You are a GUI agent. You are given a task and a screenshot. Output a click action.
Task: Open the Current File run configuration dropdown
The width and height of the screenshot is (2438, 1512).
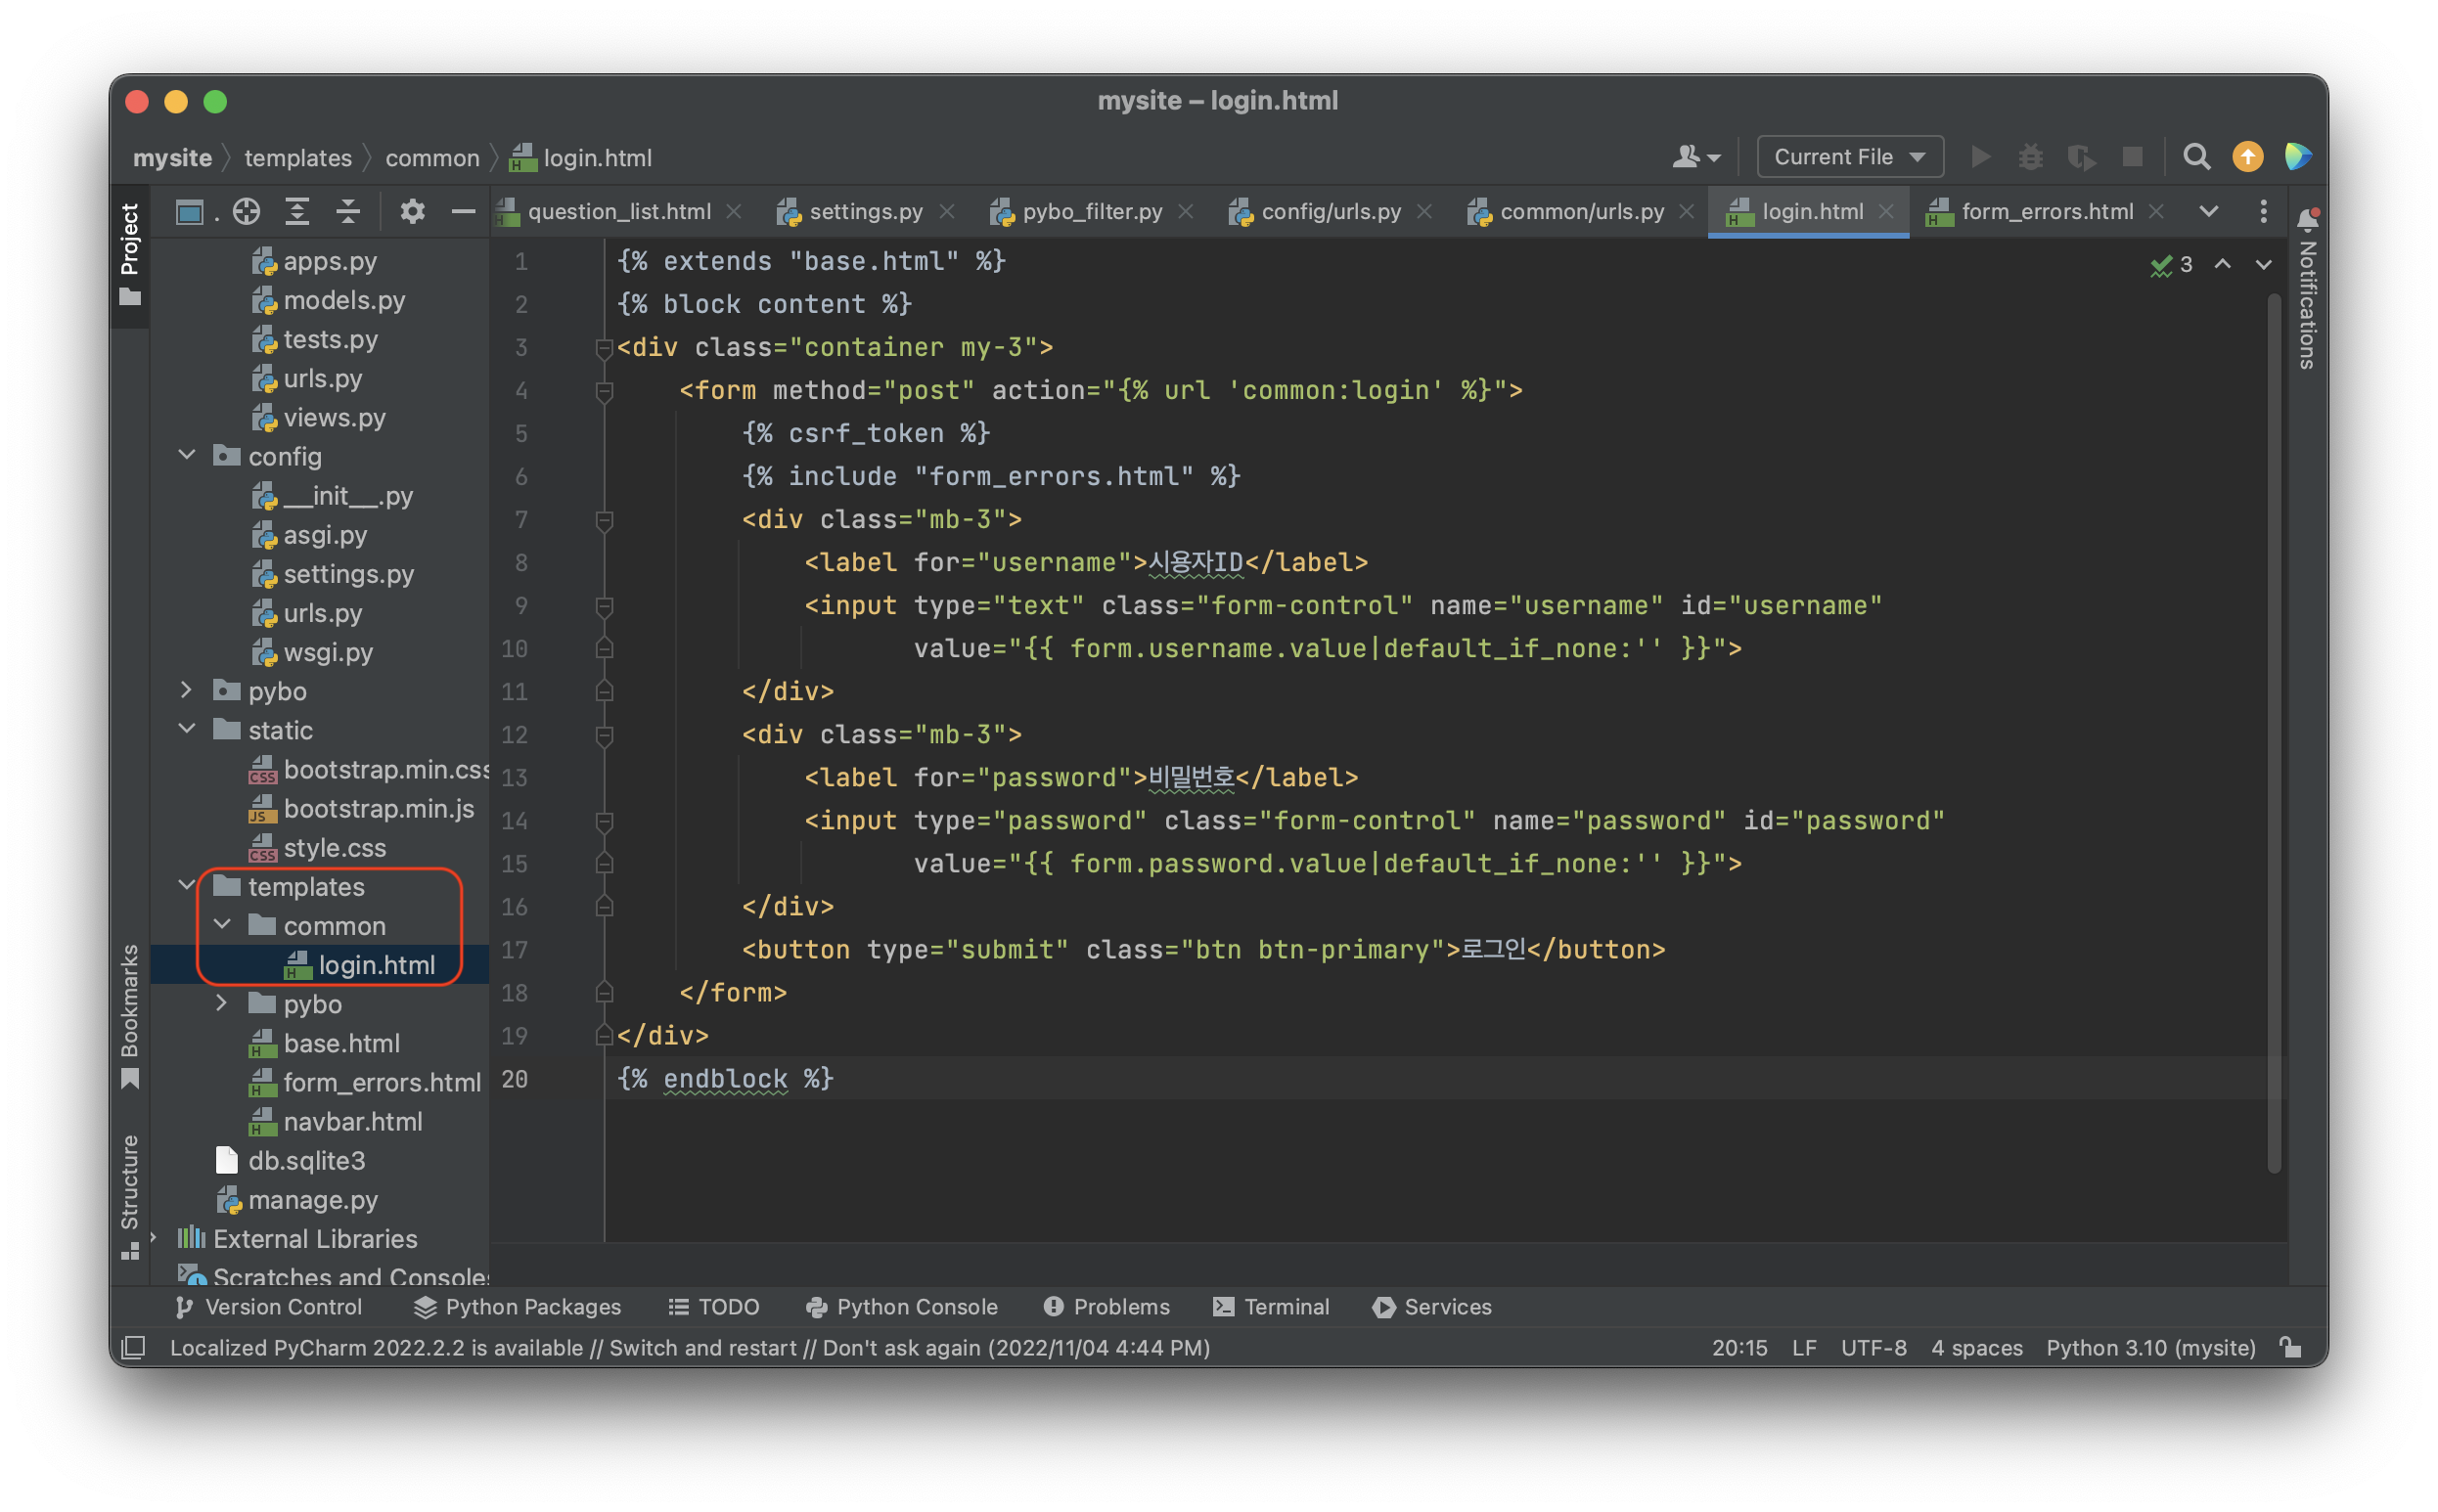pyautogui.click(x=1849, y=157)
